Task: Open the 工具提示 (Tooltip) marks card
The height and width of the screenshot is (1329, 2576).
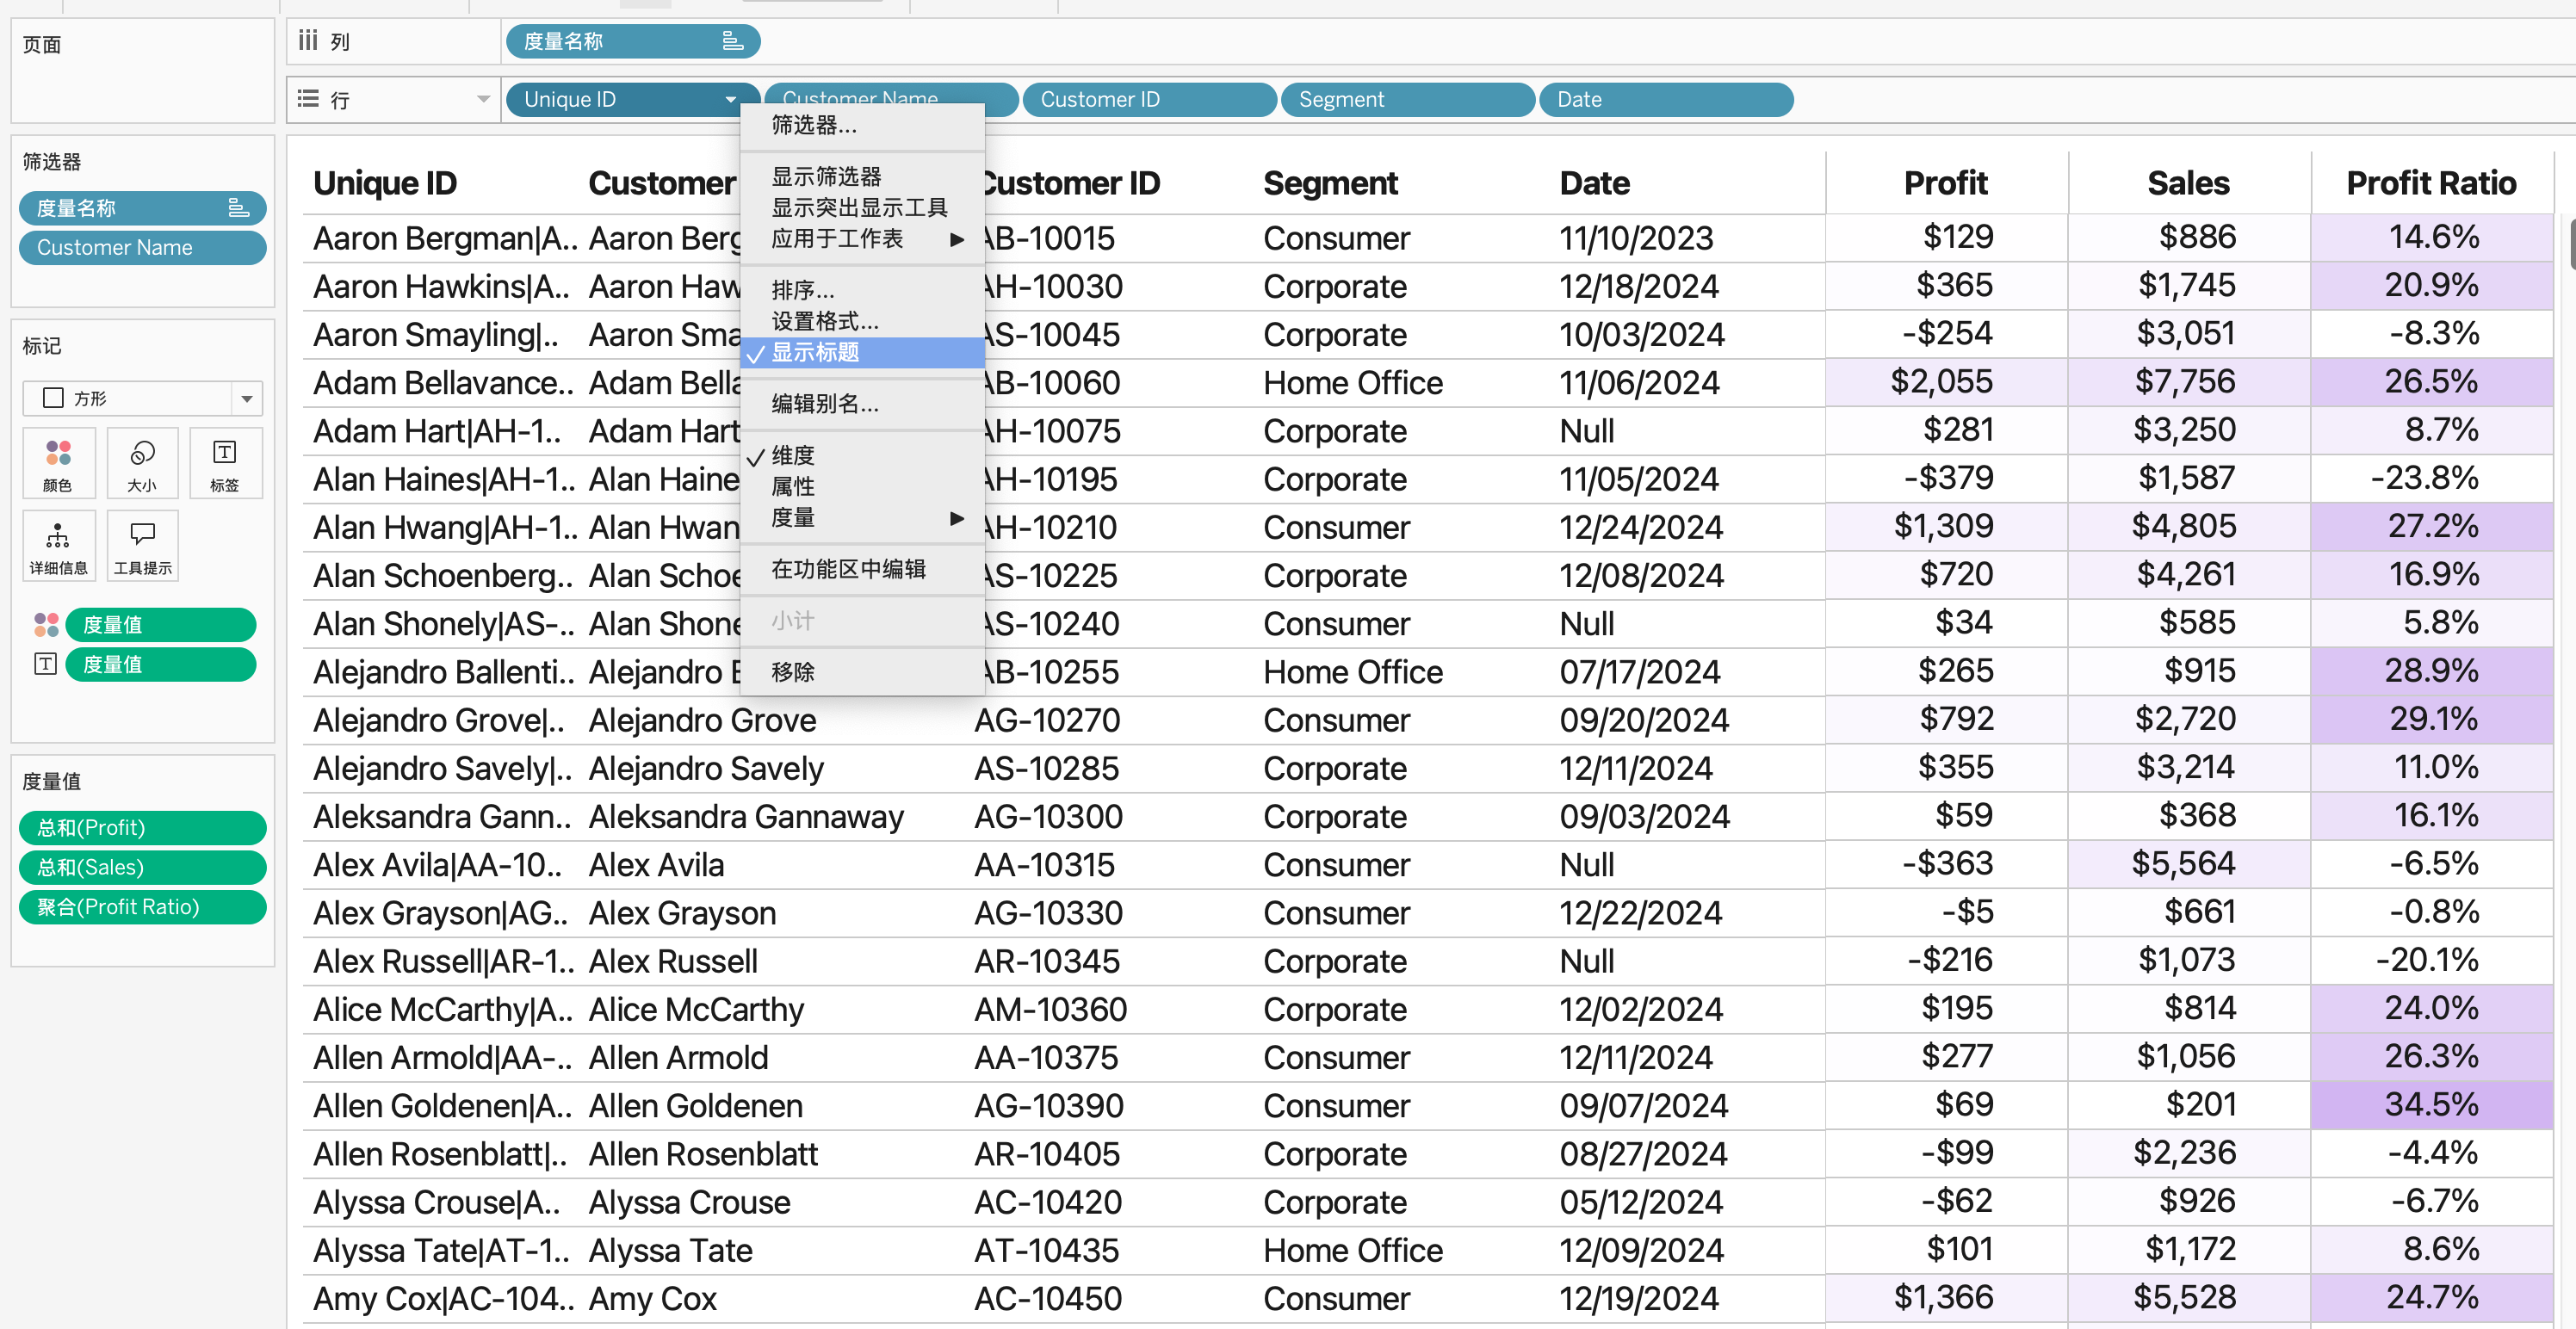Action: [142, 547]
